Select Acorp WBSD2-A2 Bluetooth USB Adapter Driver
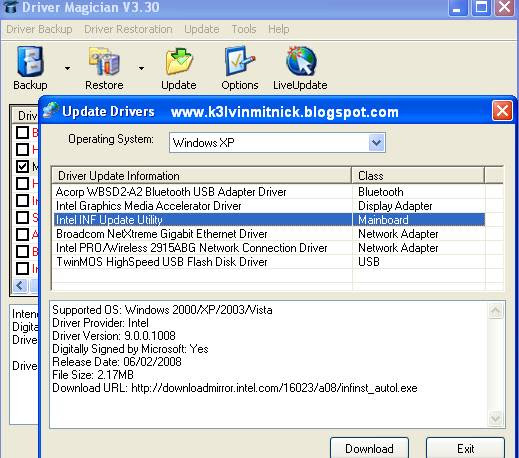Image resolution: width=519 pixels, height=458 pixels. tap(171, 192)
